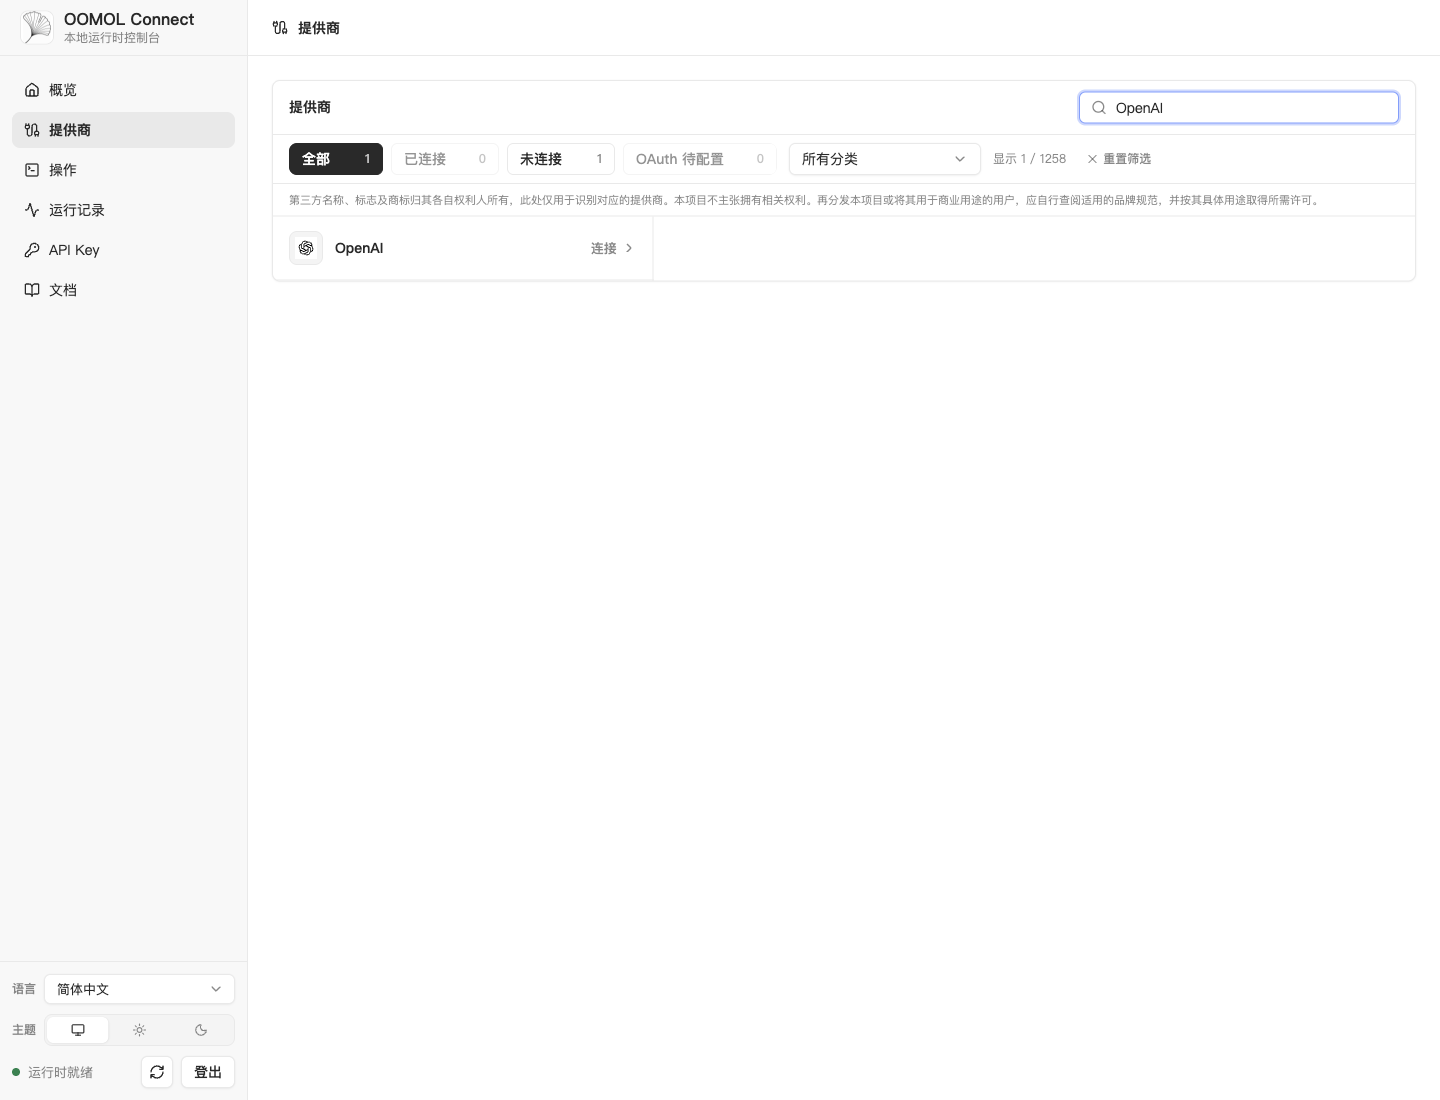Viewport: 1440px width, 1100px height.
Task: Filter by 未连接 providers
Action: pyautogui.click(x=561, y=159)
